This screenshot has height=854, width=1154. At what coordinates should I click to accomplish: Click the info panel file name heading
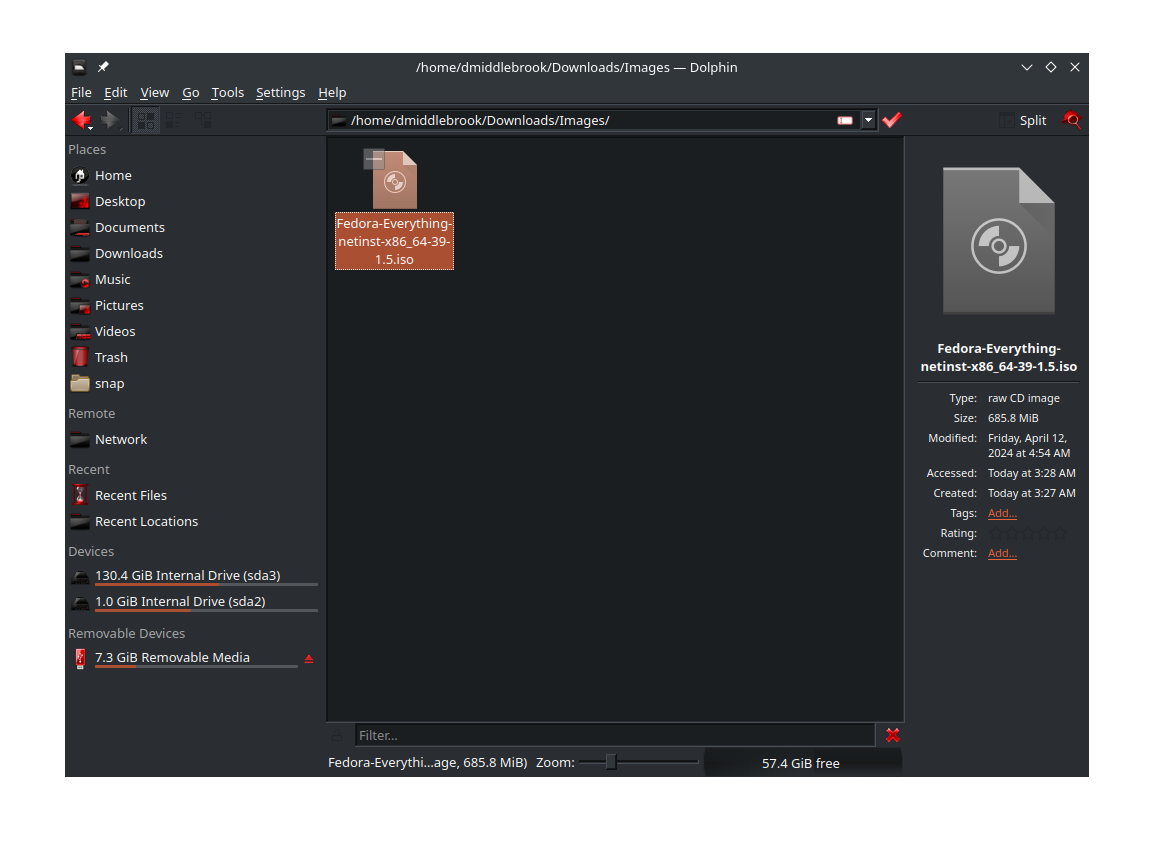999,357
